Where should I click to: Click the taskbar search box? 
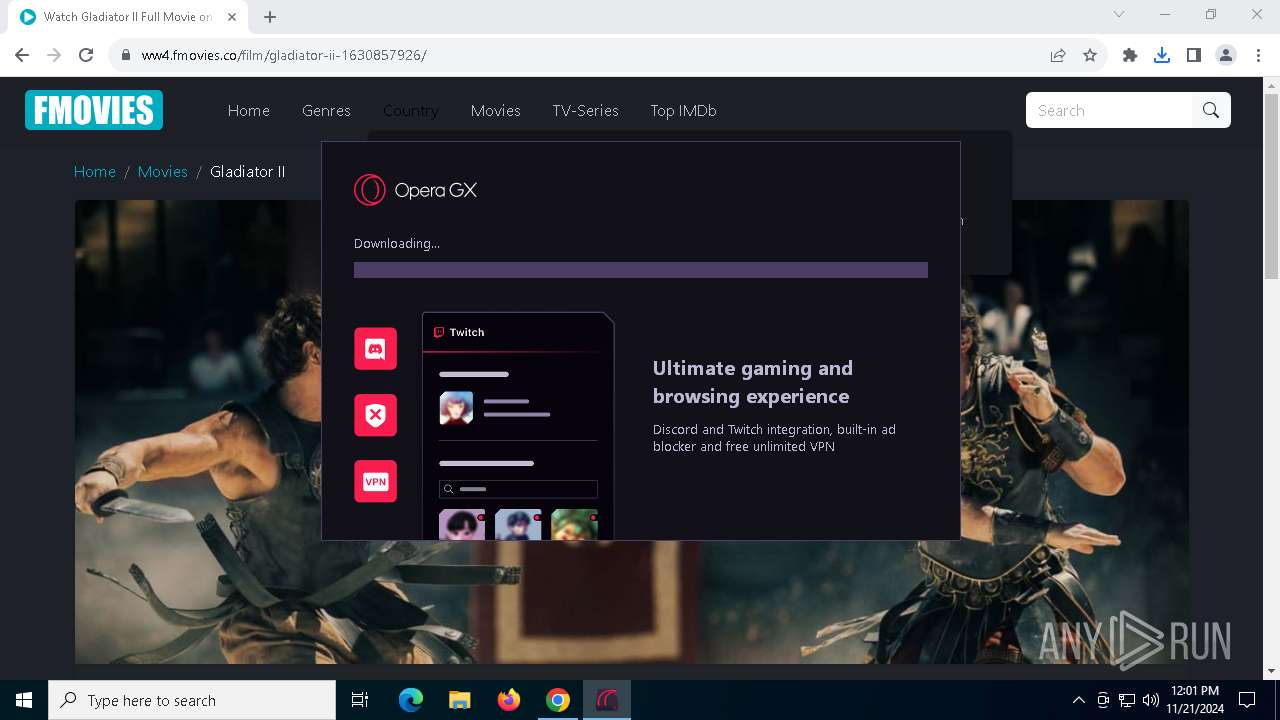click(192, 700)
